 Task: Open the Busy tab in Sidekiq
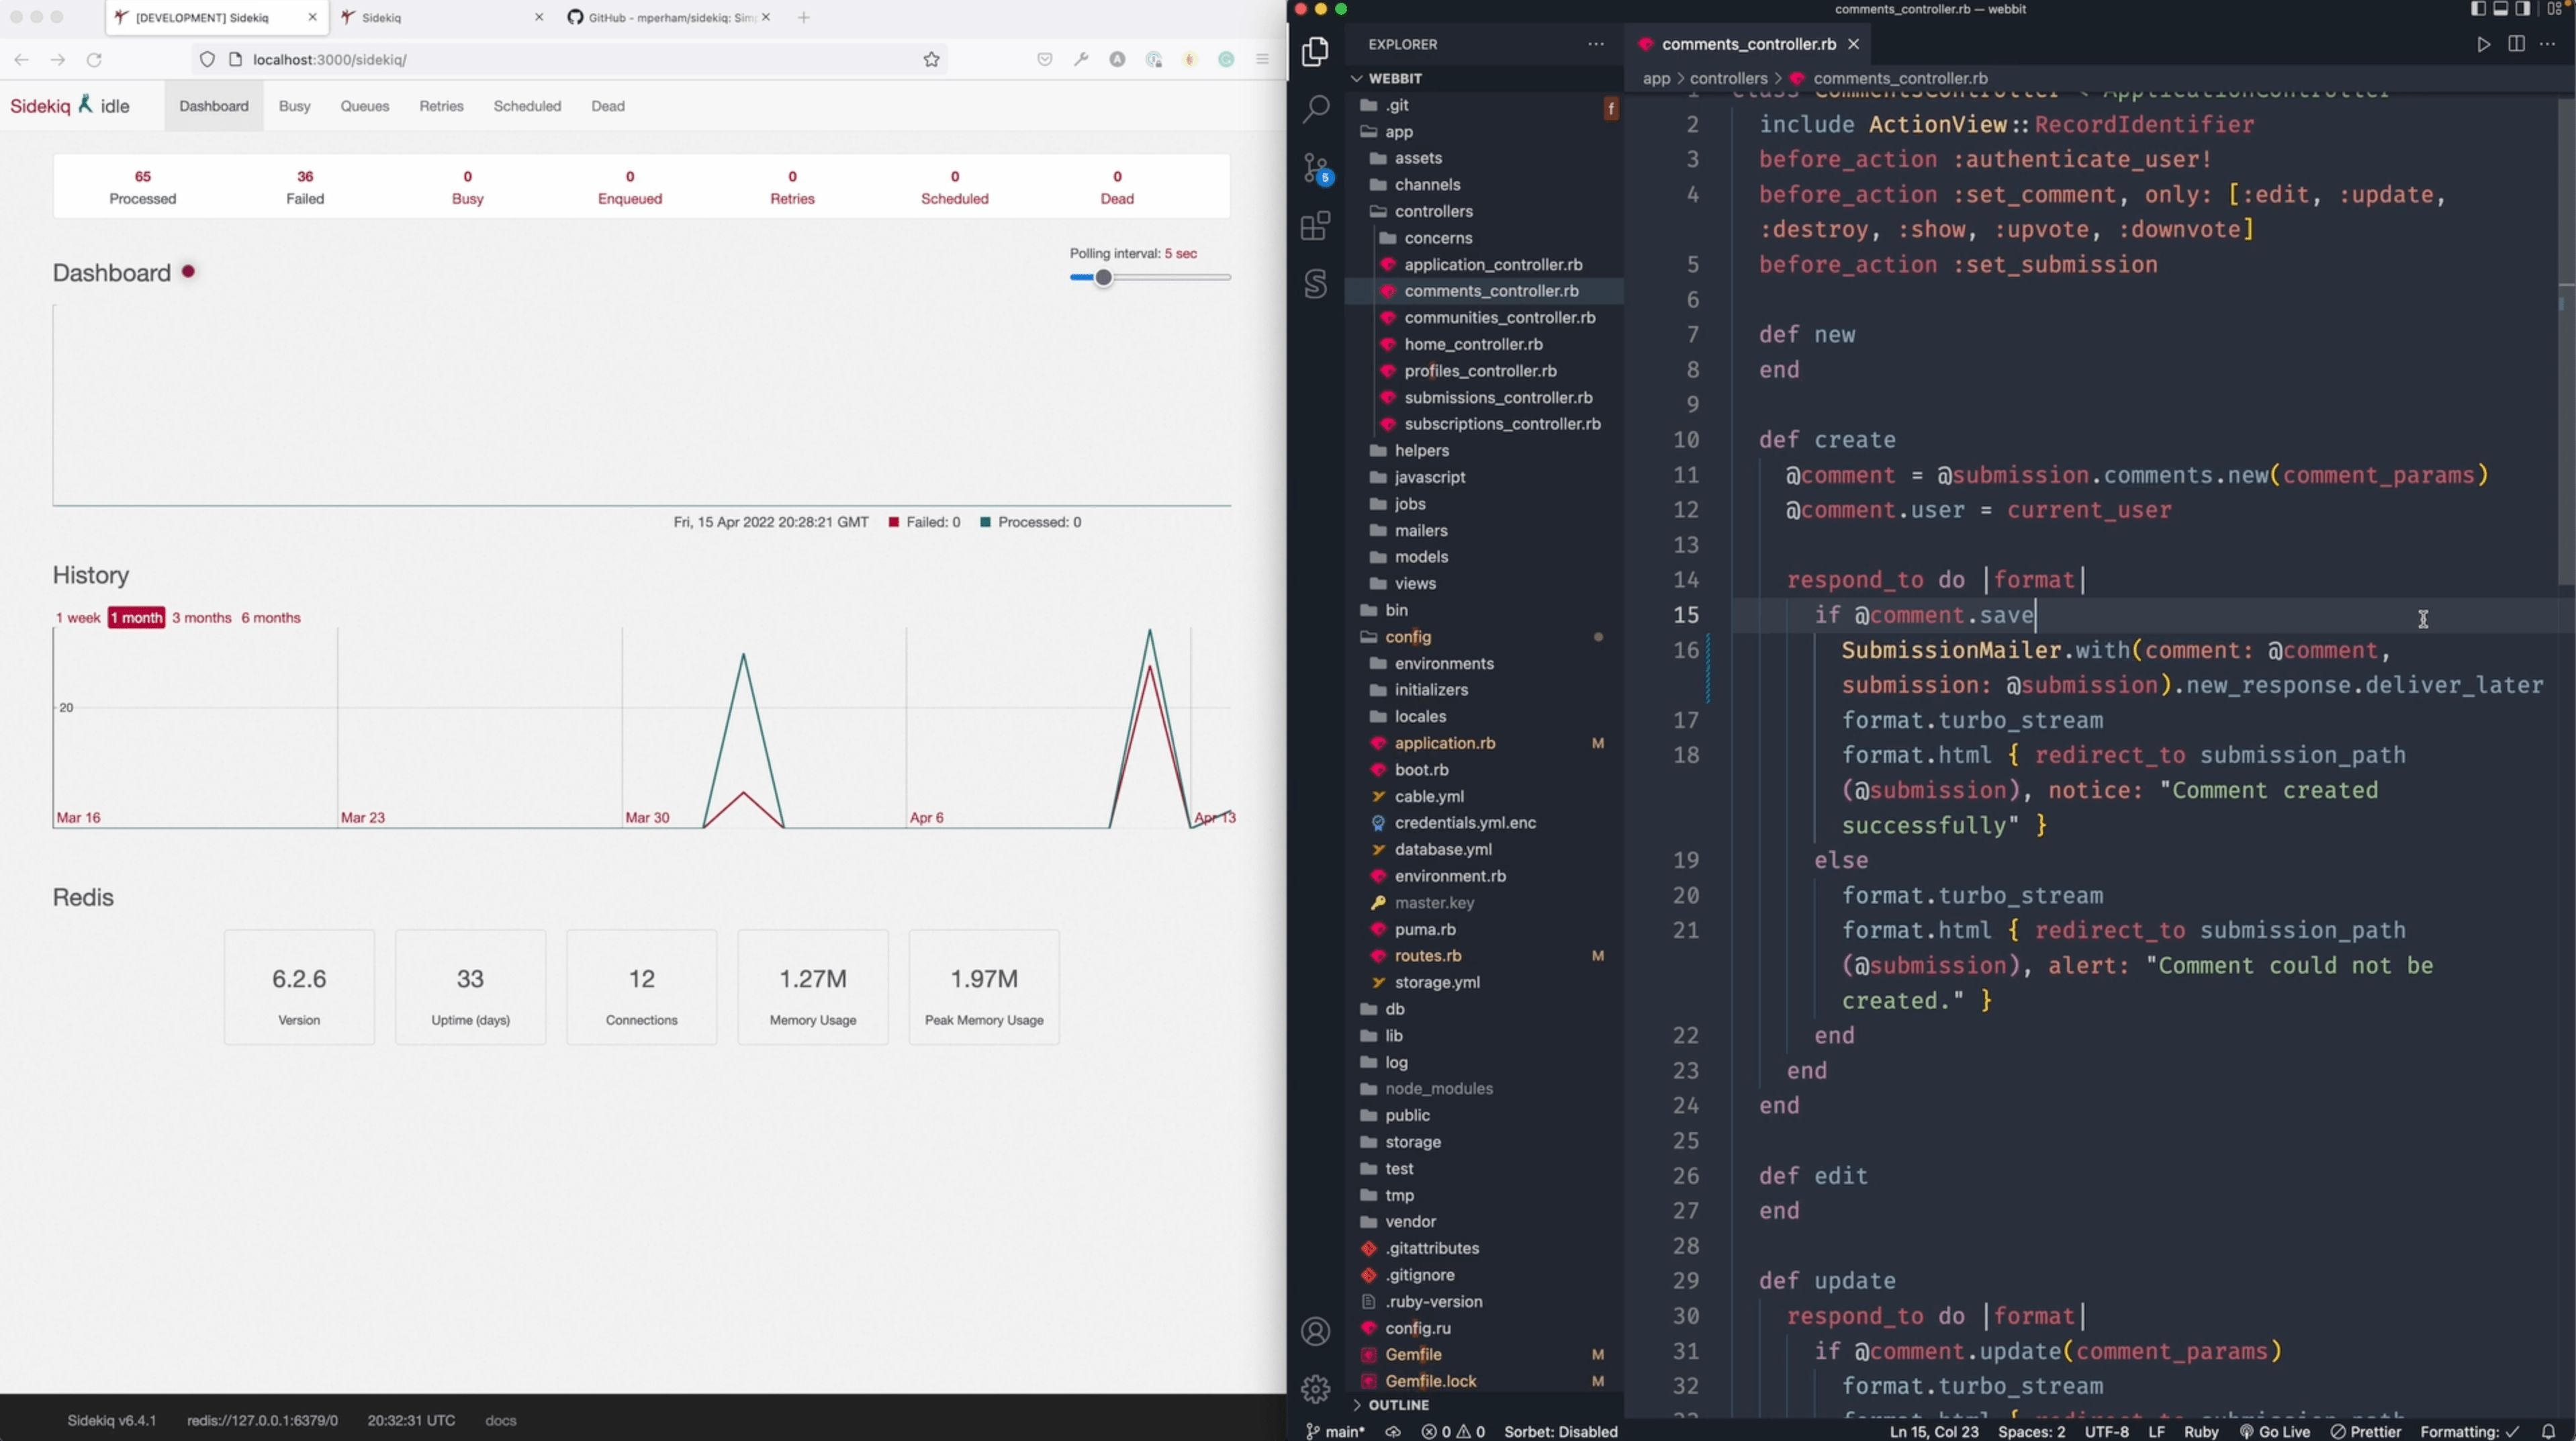click(294, 106)
